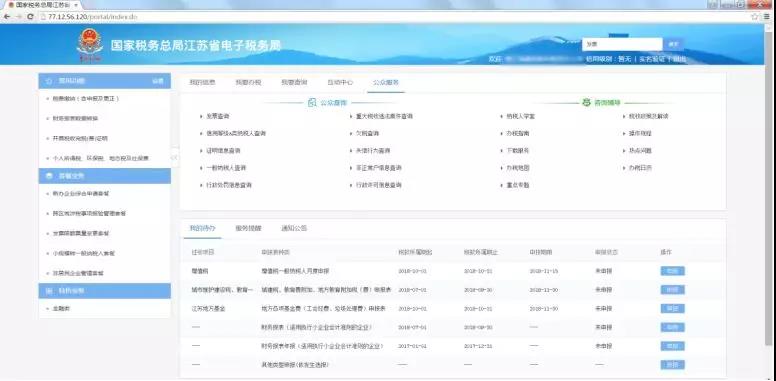This screenshot has height=381, width=776.
Task: Open the 我要办税 tab
Action: click(x=248, y=83)
